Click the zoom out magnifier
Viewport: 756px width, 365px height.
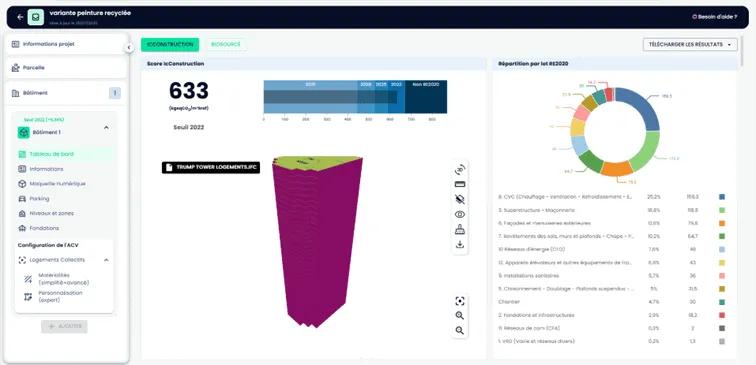[459, 331]
